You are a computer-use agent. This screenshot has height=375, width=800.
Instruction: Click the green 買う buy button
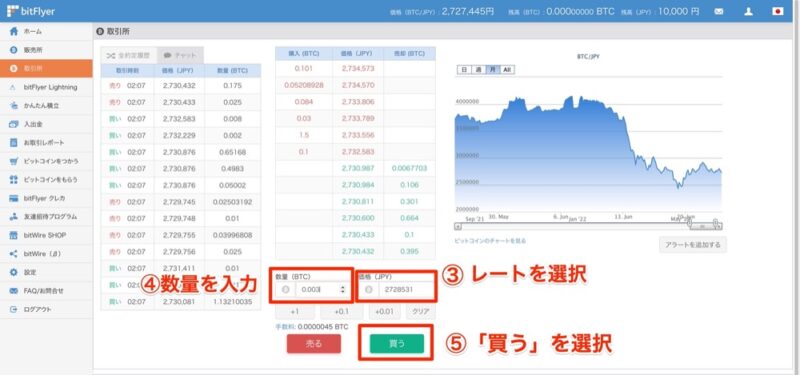tap(396, 344)
